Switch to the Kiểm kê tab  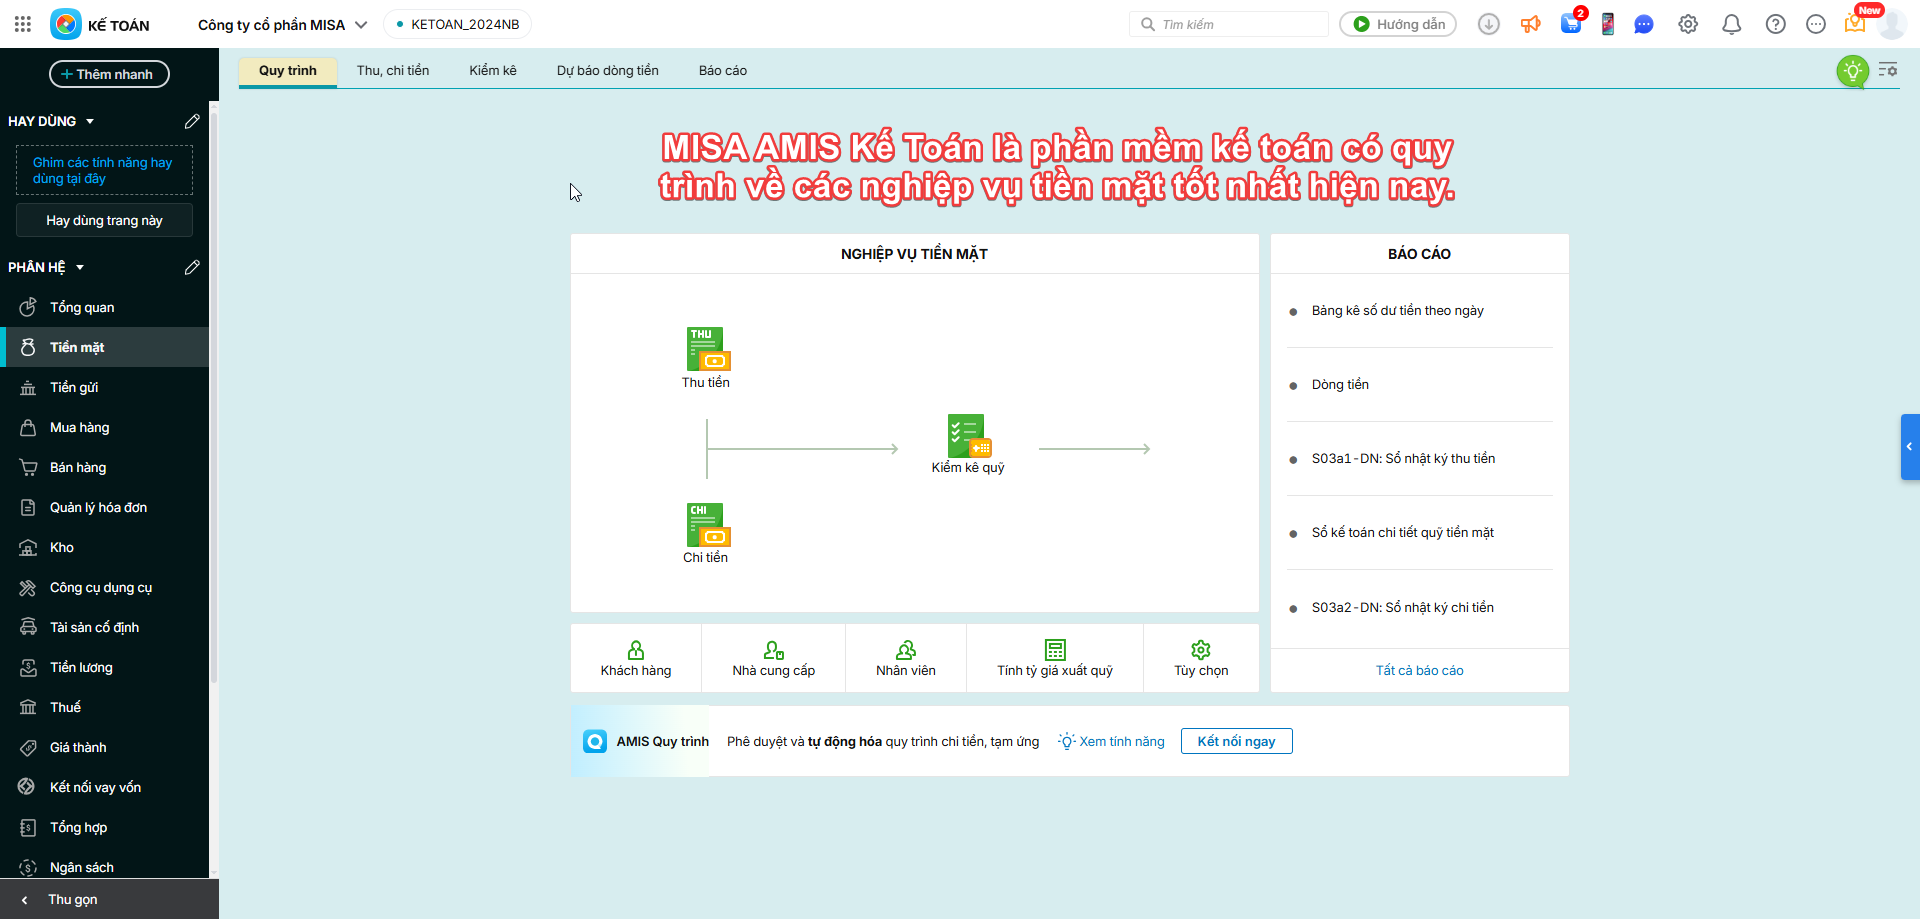493,71
